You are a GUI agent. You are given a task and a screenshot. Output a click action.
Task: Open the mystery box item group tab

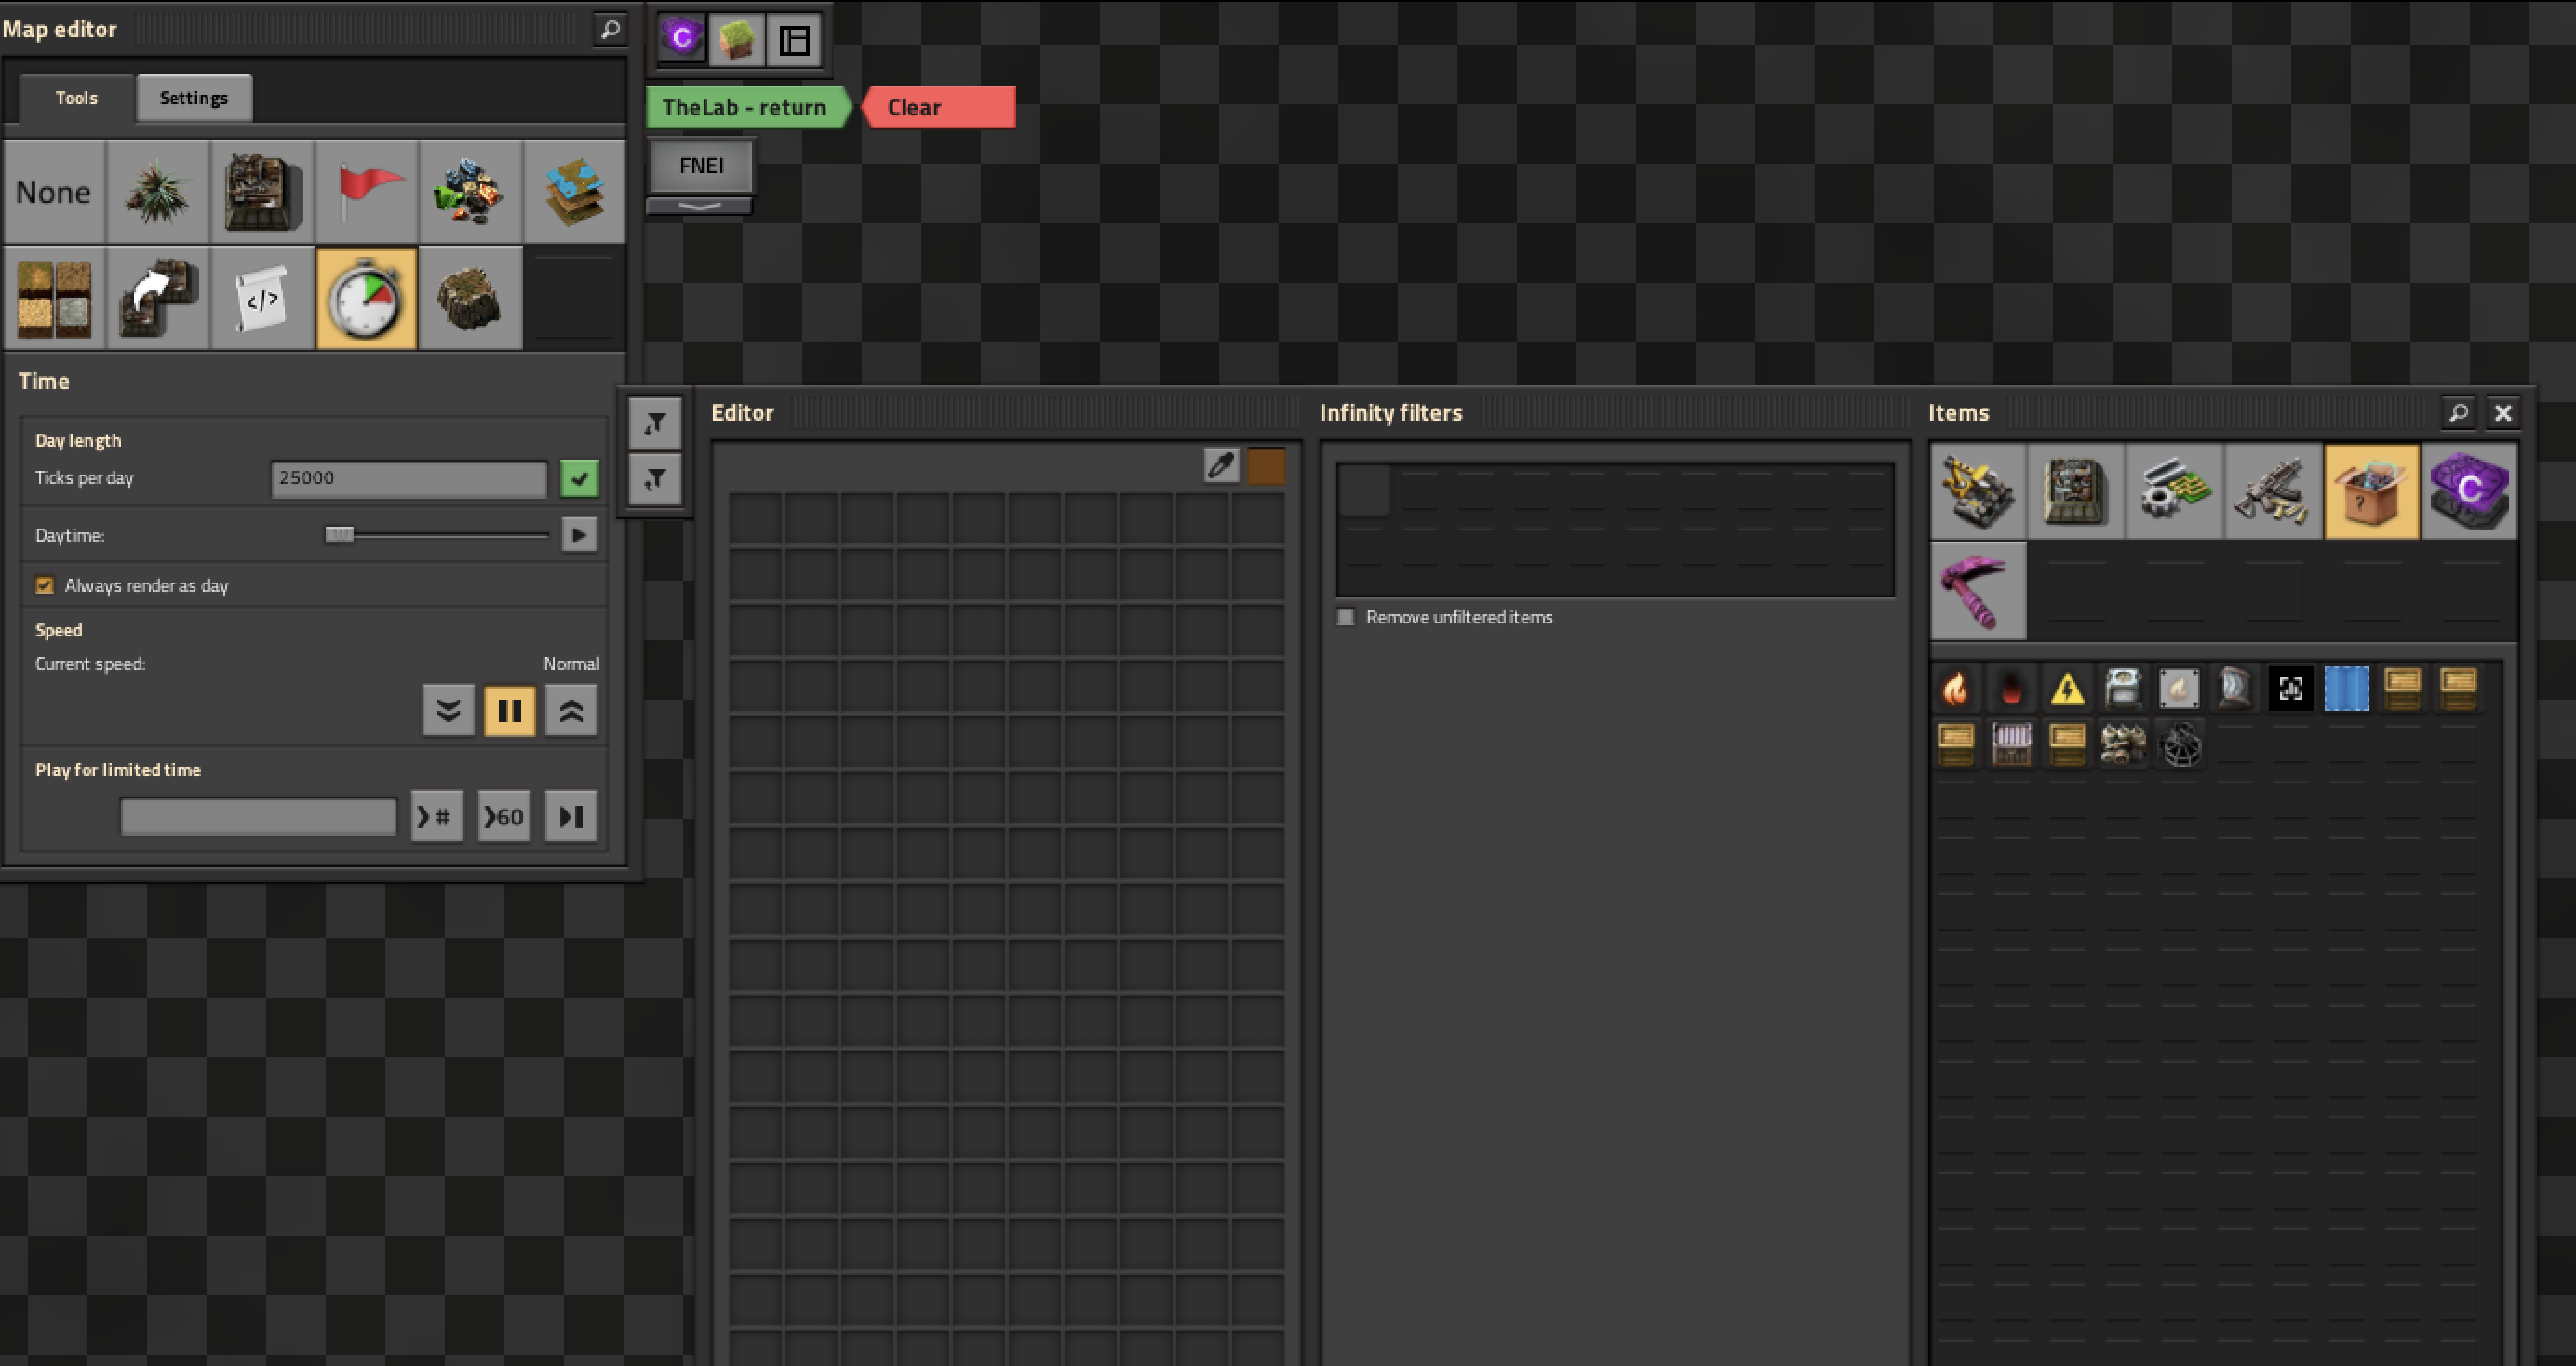coord(2371,492)
